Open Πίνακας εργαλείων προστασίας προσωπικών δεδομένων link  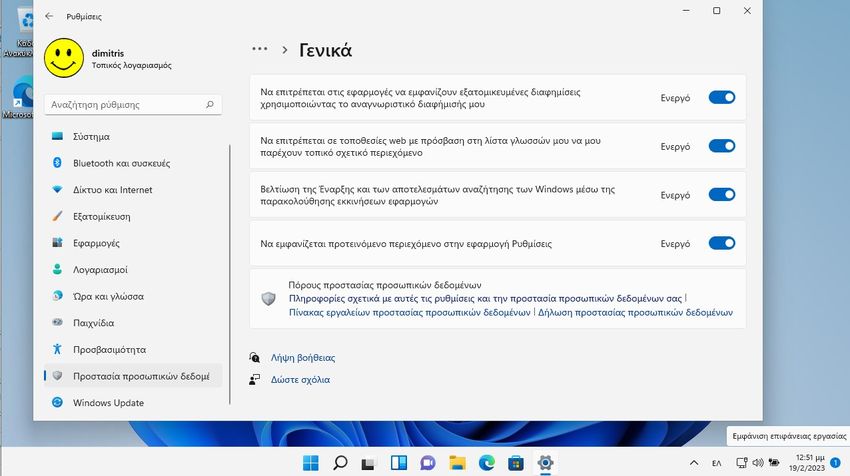409,312
